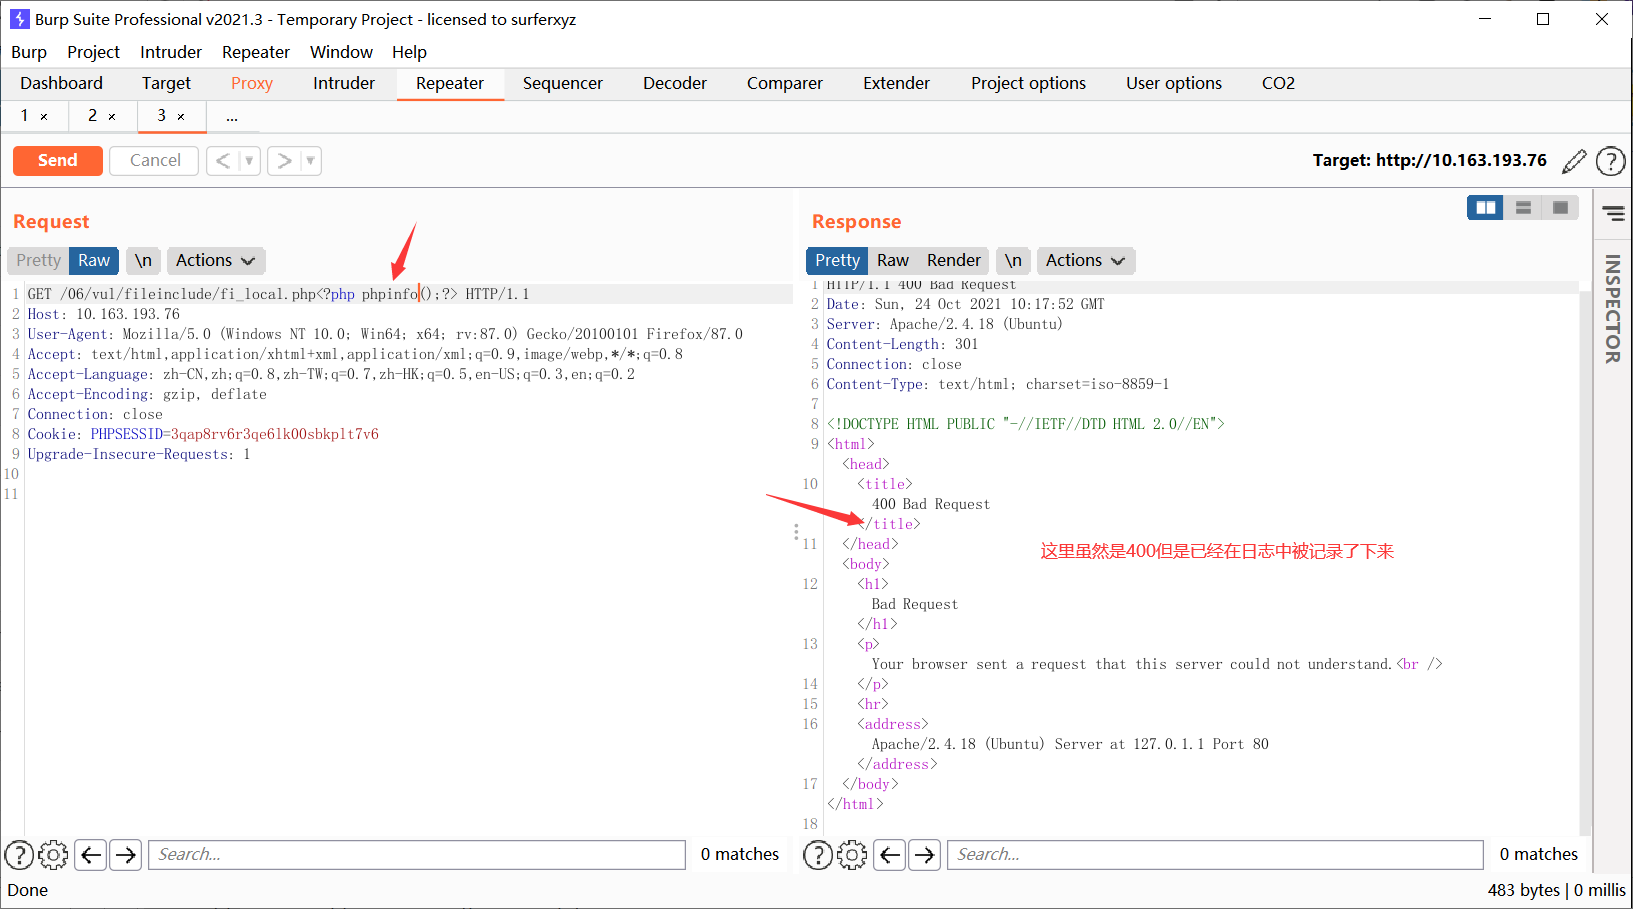Close Repeater tab 3

[181, 117]
